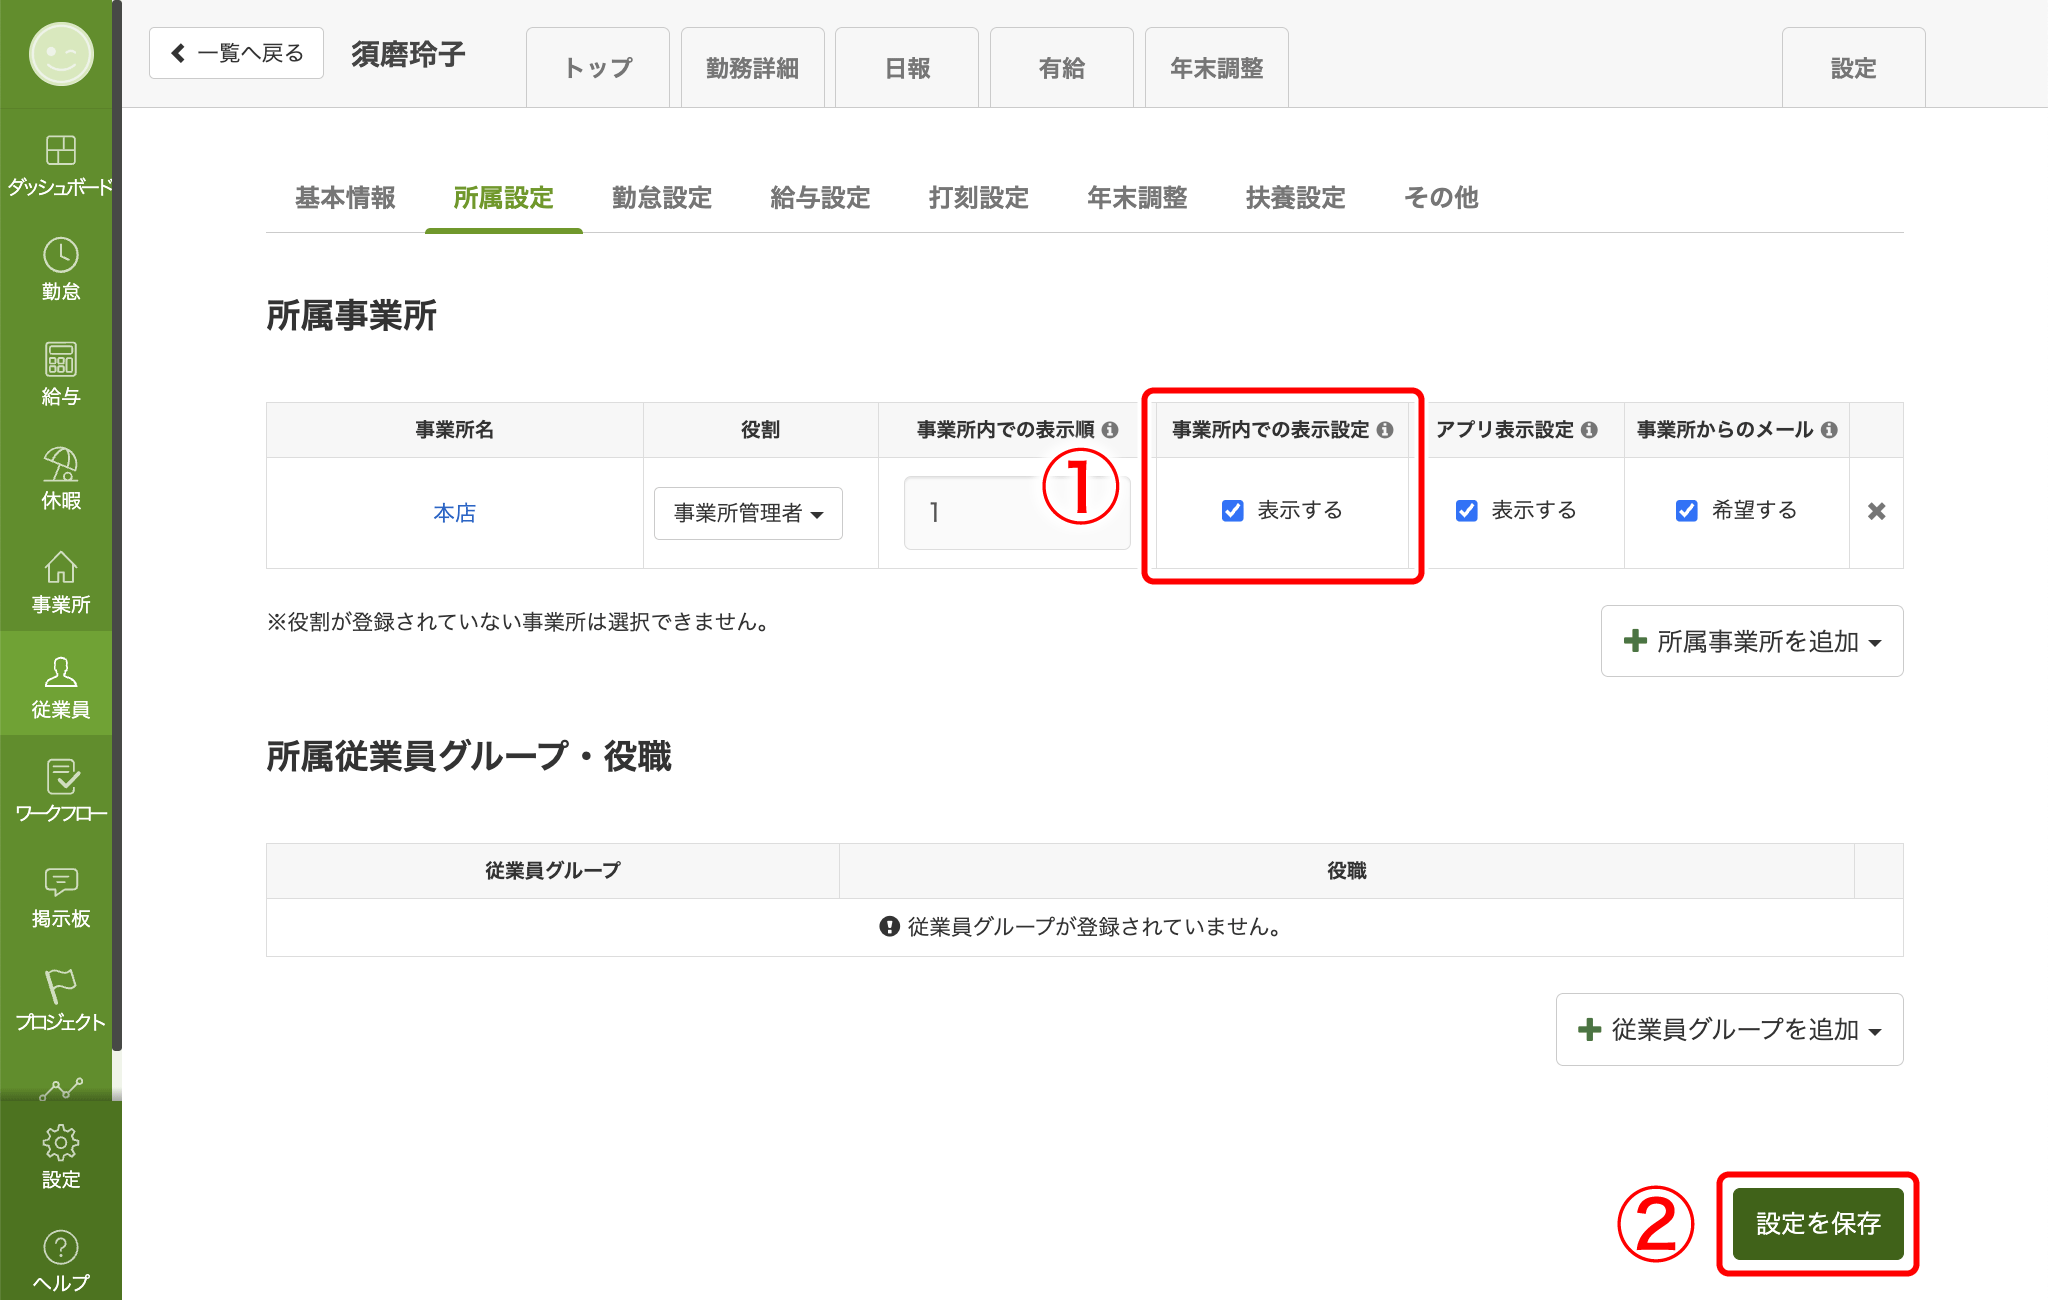Select the 所属設定 sub-tab

point(504,198)
